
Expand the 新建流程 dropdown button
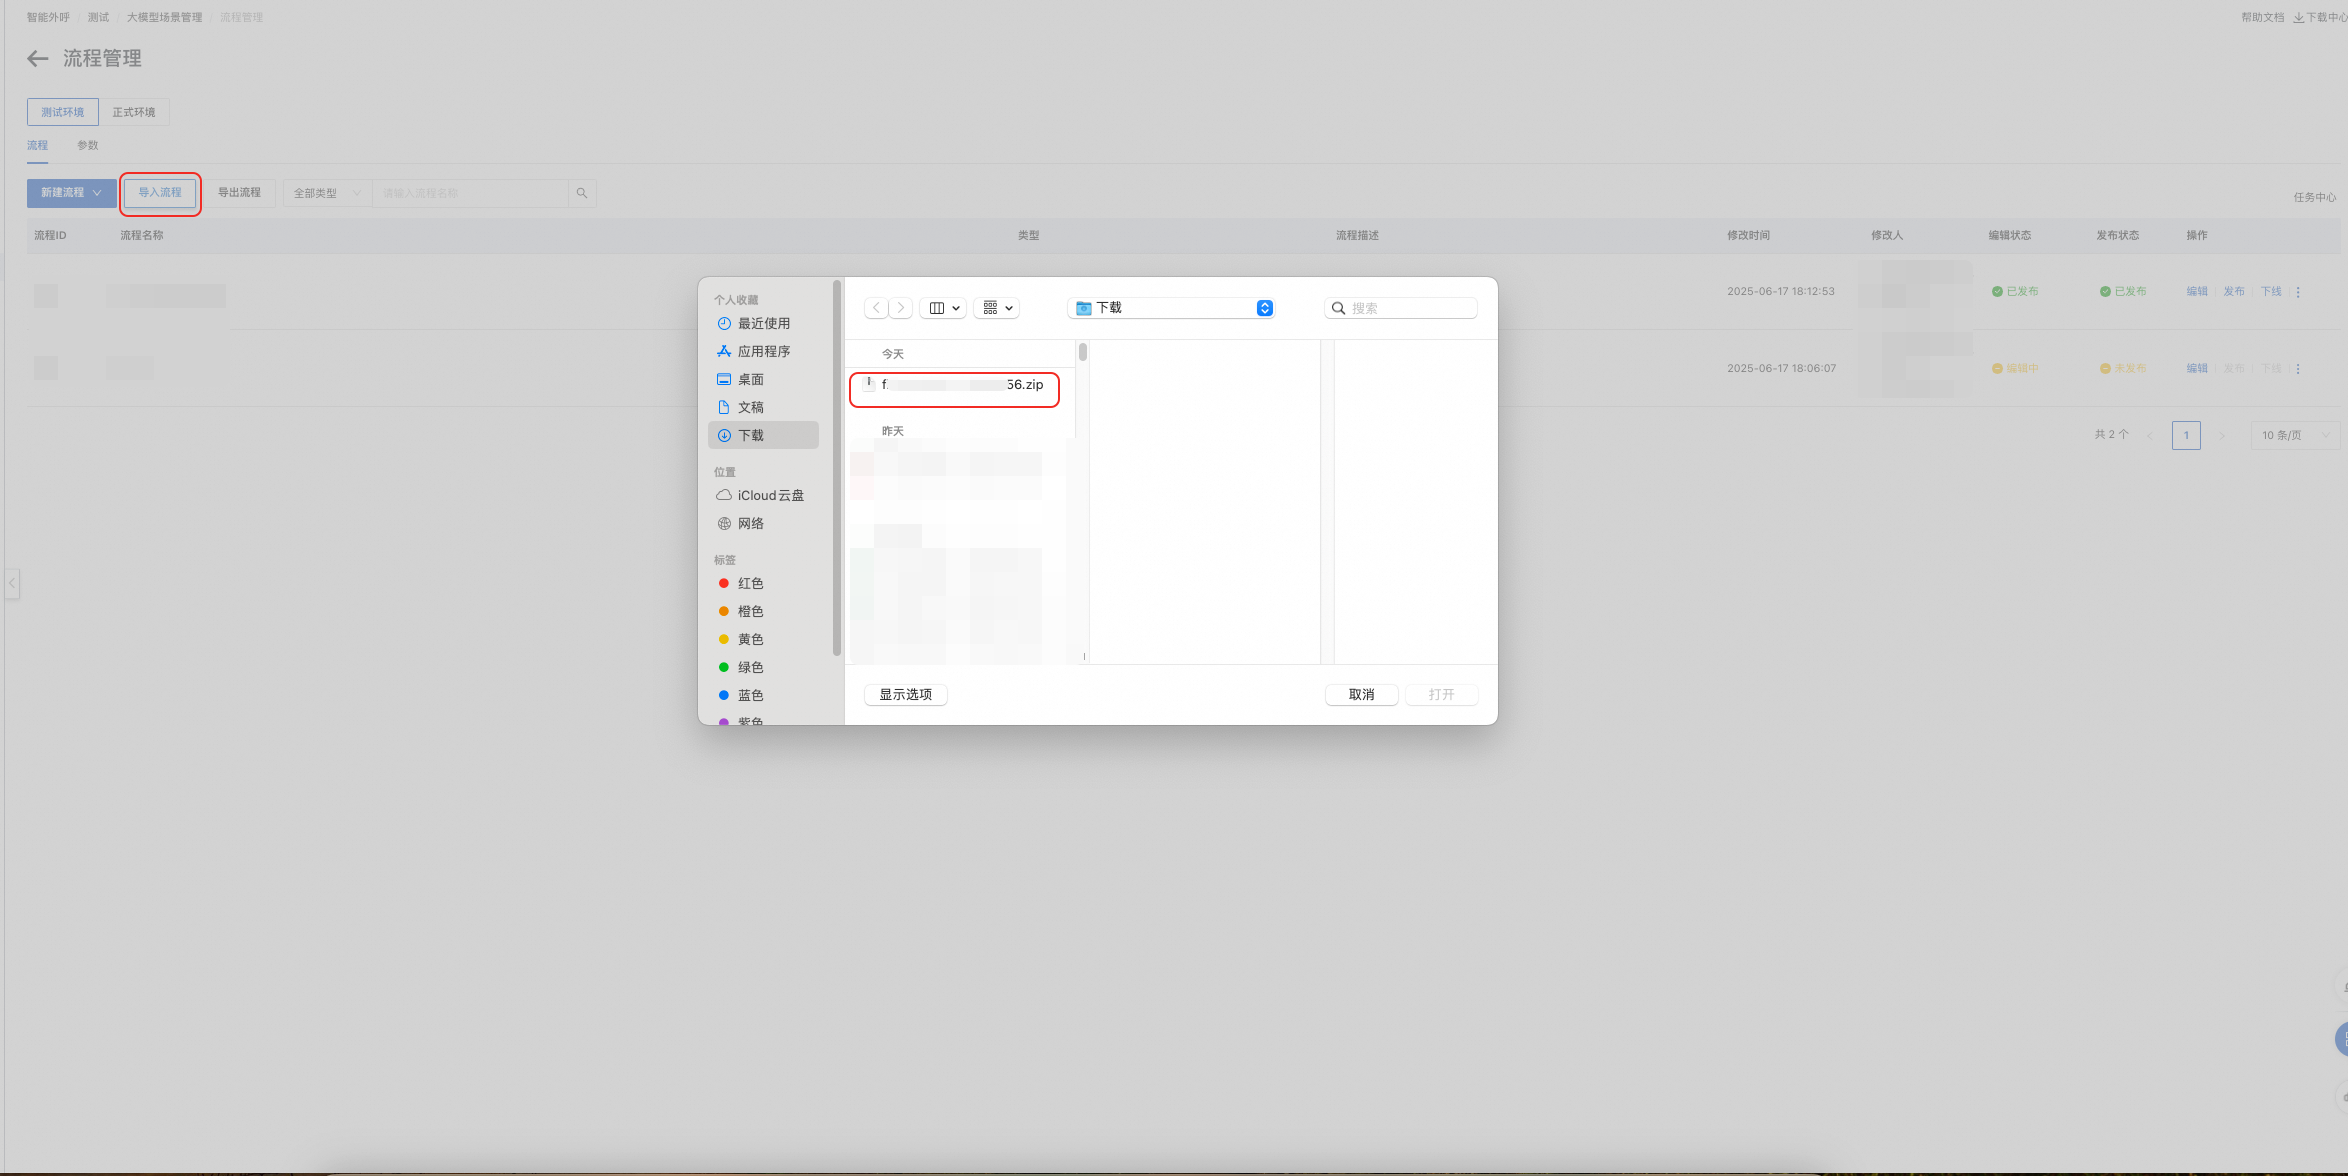click(x=71, y=193)
